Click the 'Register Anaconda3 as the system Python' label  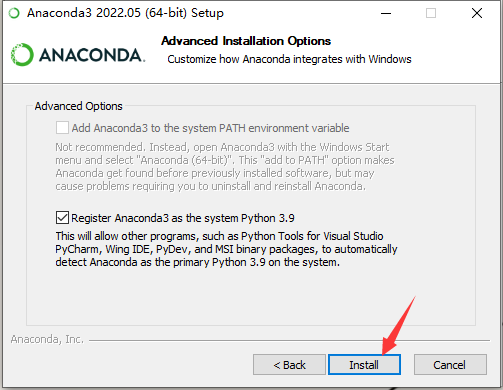[x=183, y=218]
